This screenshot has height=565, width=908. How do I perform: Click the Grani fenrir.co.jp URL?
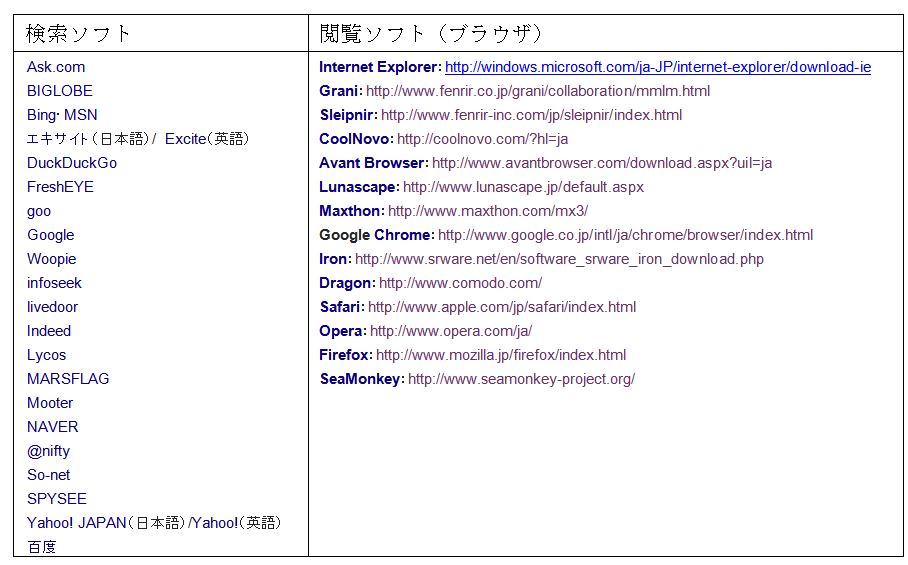538,91
